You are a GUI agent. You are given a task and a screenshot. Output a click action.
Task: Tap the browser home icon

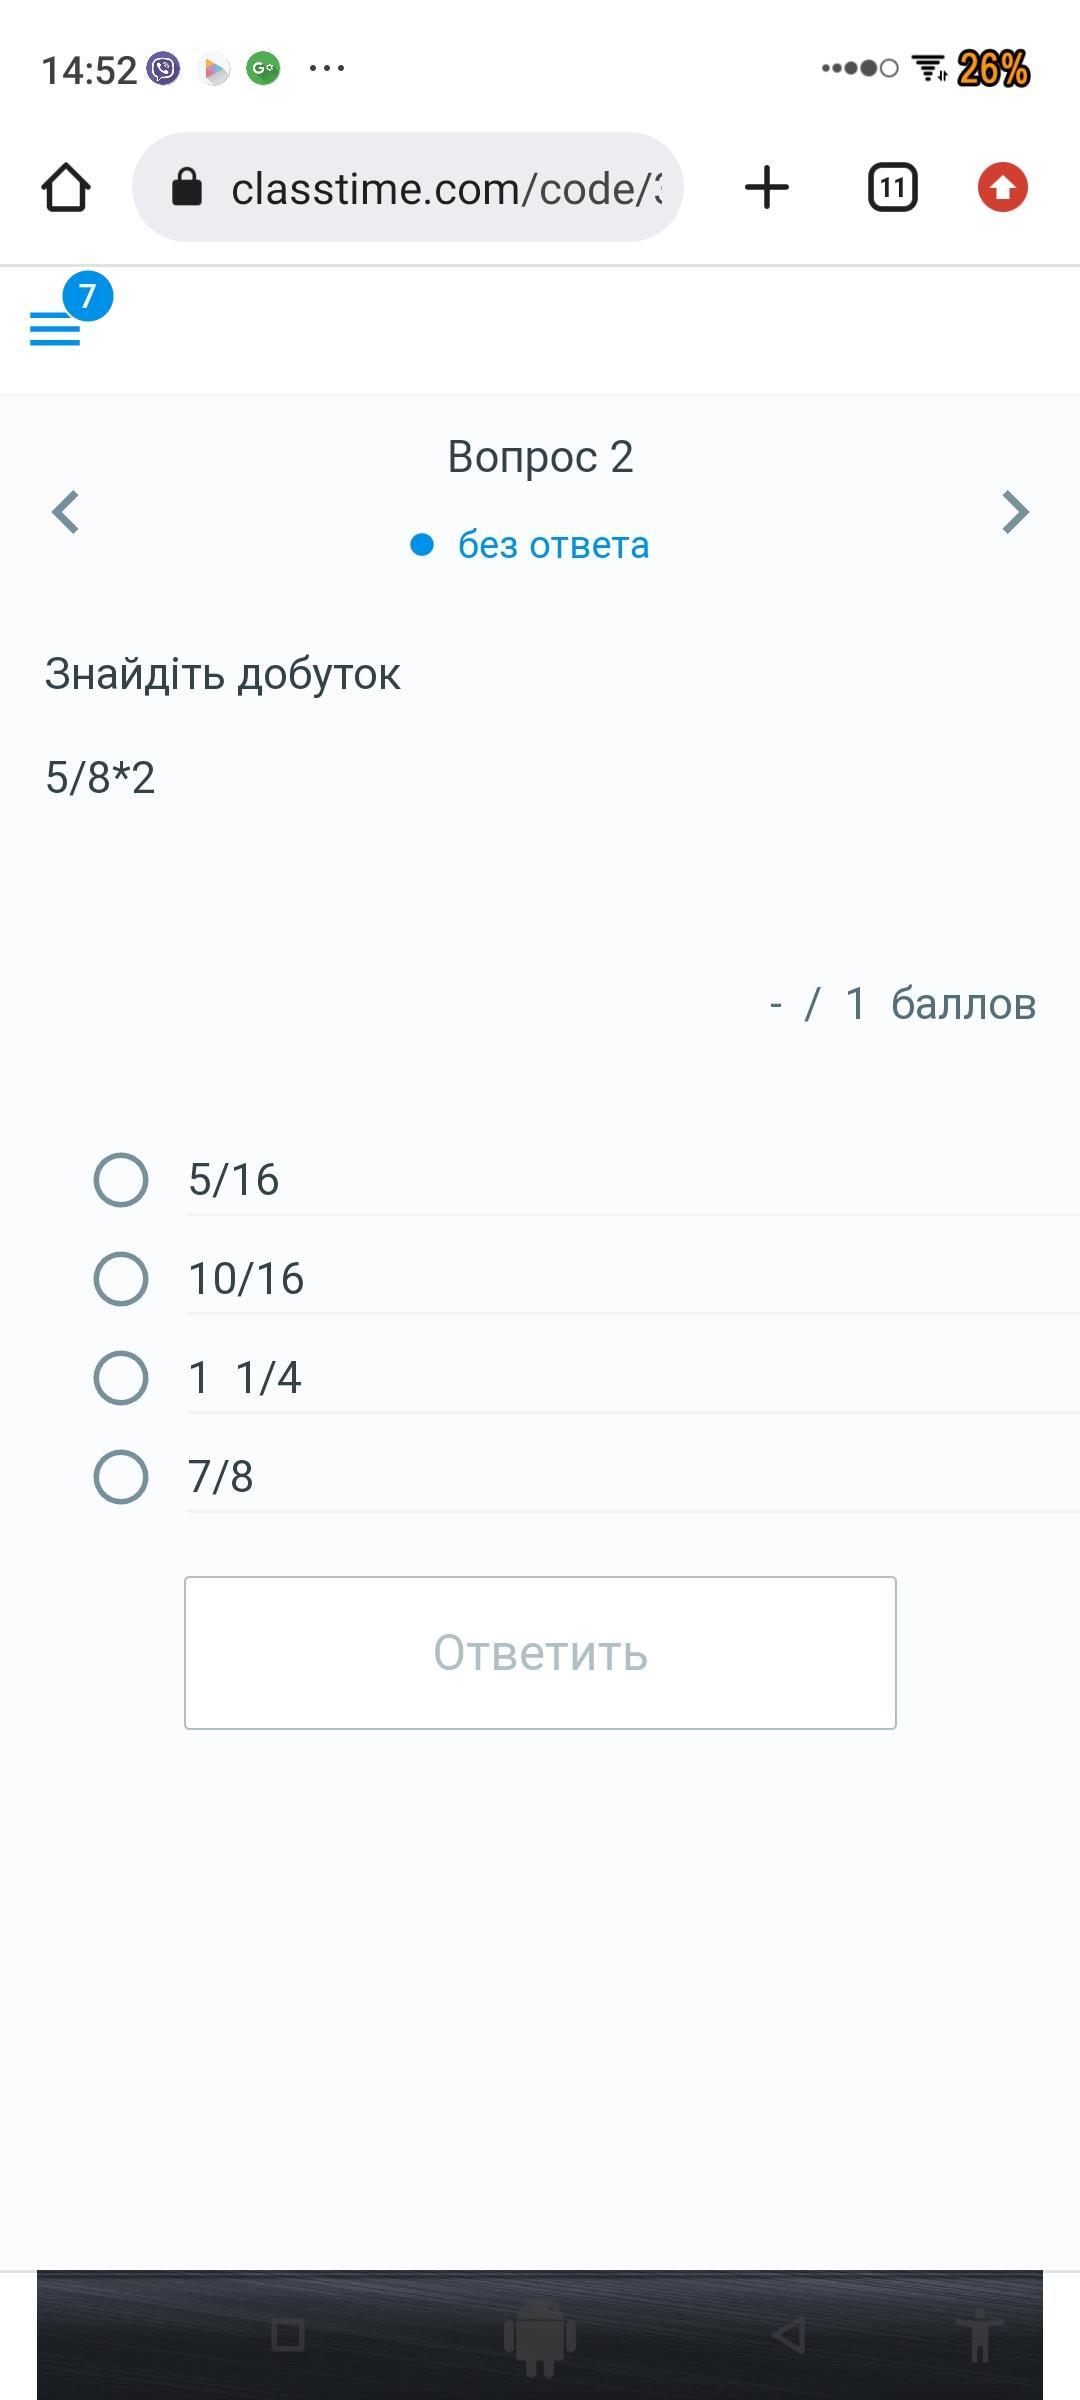[66, 187]
